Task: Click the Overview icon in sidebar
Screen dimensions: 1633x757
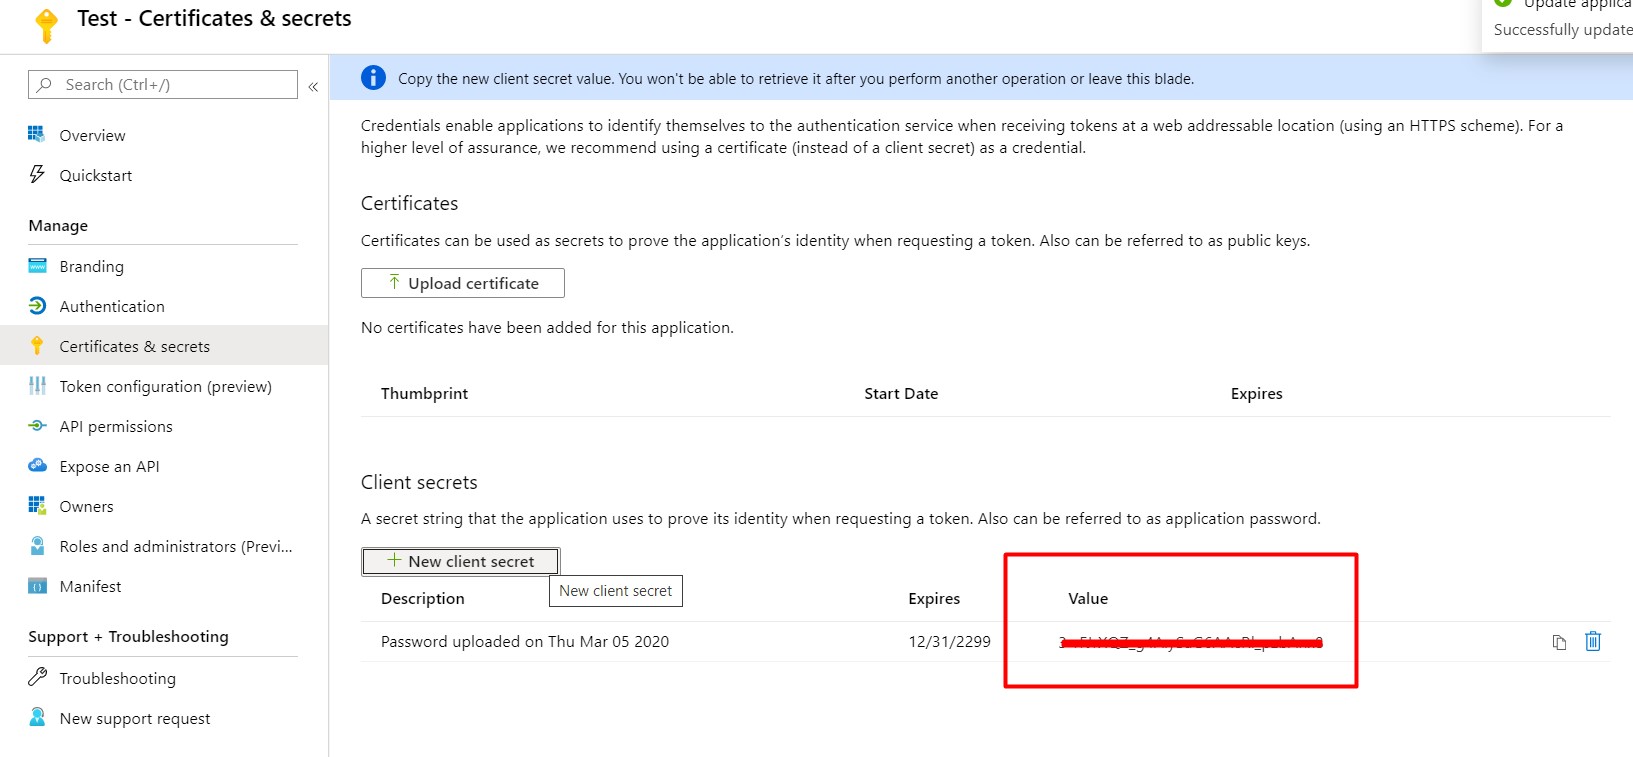Action: coord(37,135)
